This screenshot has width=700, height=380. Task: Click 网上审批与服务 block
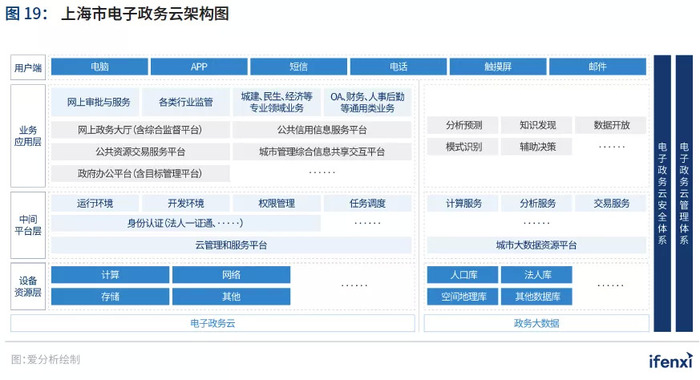(x=95, y=102)
